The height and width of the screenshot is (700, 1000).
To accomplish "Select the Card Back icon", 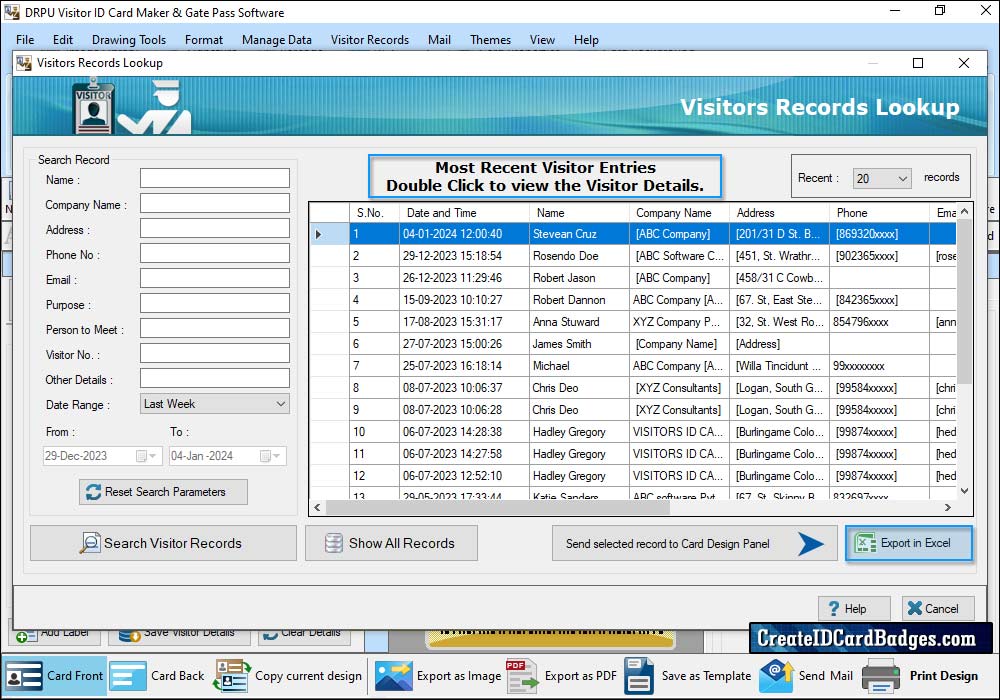I will tap(128, 676).
